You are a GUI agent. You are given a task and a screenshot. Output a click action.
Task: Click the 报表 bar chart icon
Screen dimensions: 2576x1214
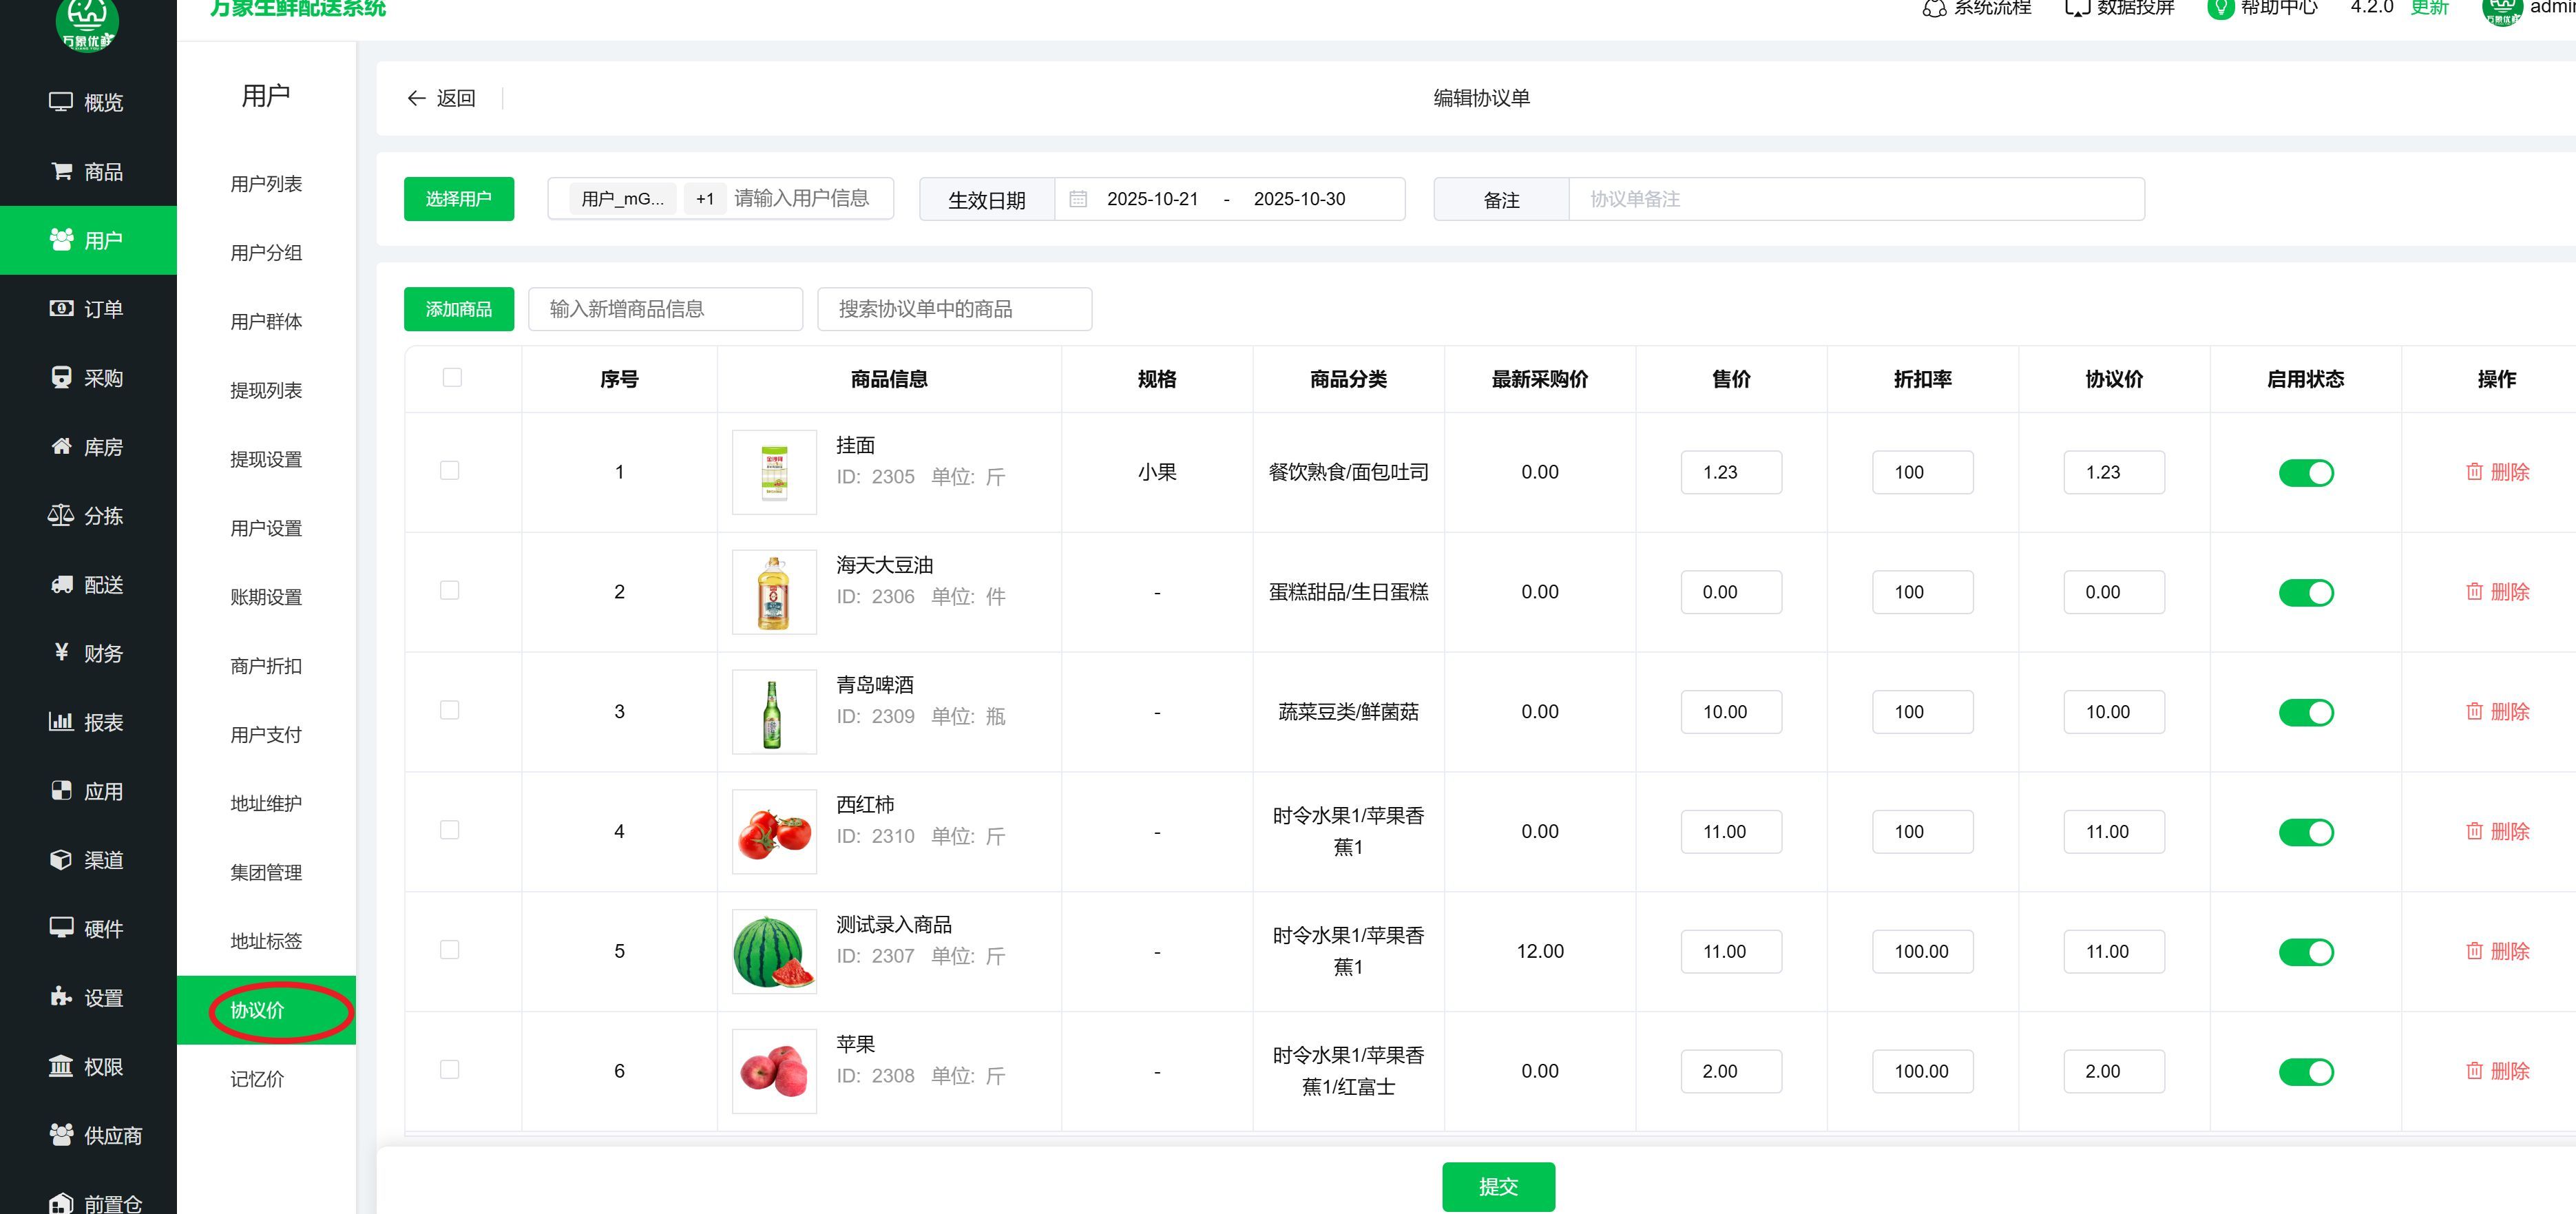pos(61,721)
